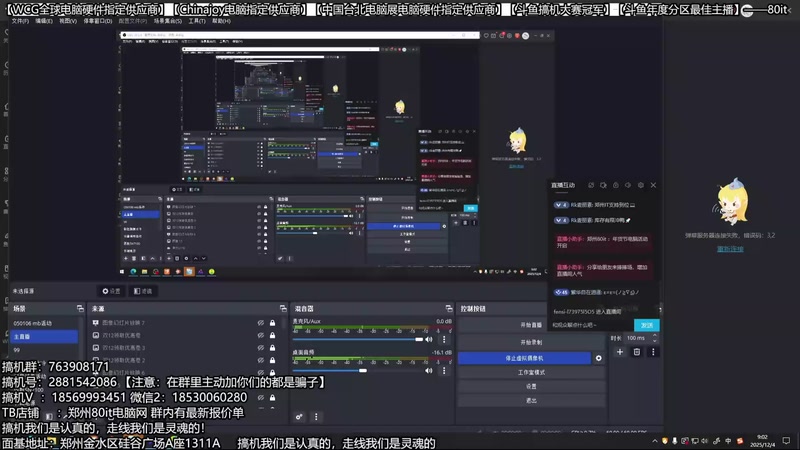Mute the 麦克风/Aux audio channel
This screenshot has height=450, width=800.
(429, 339)
